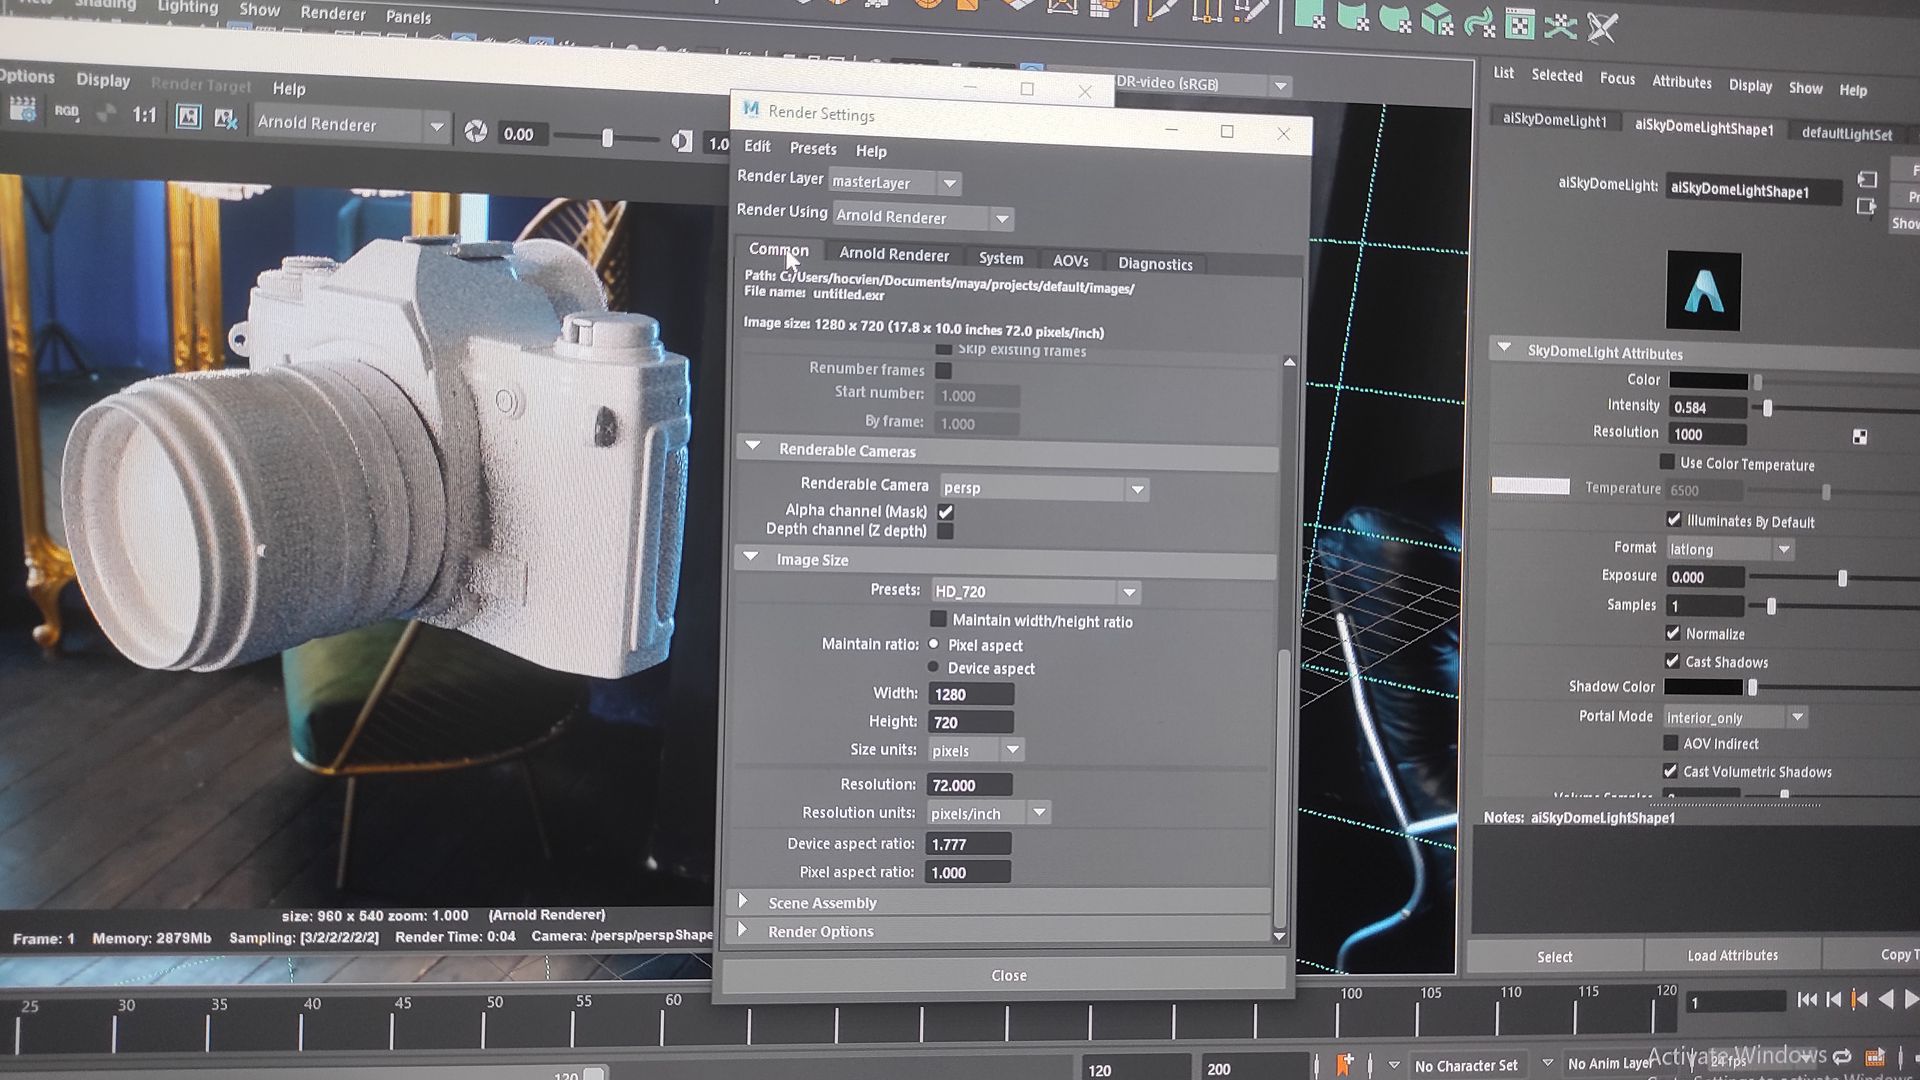Screen dimensions: 1920x1080
Task: Collapse Renderable Cameras section
Action: point(753,447)
